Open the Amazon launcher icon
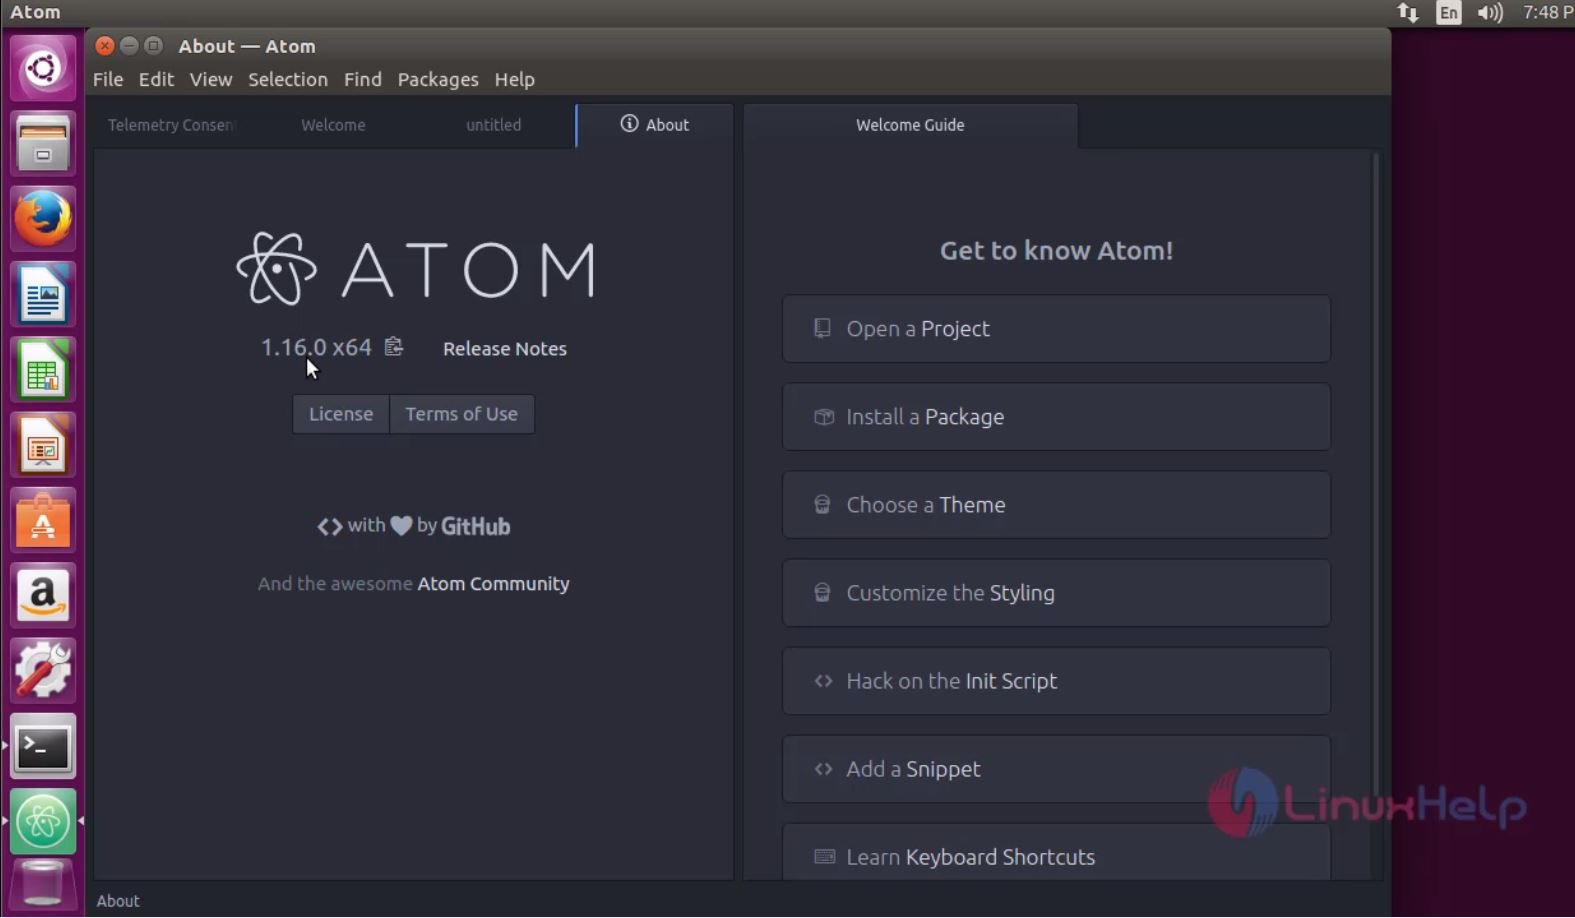This screenshot has width=1575, height=918. coord(43,596)
